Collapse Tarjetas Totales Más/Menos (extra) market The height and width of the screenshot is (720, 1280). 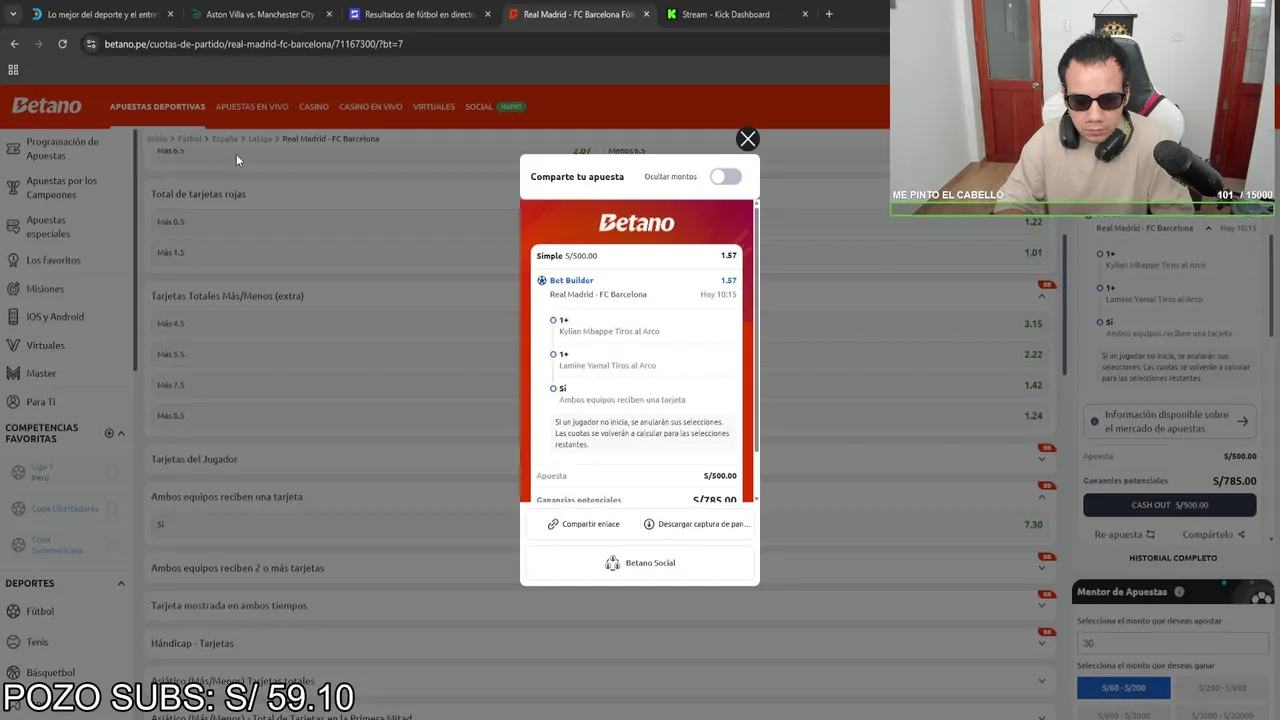pos(1042,296)
